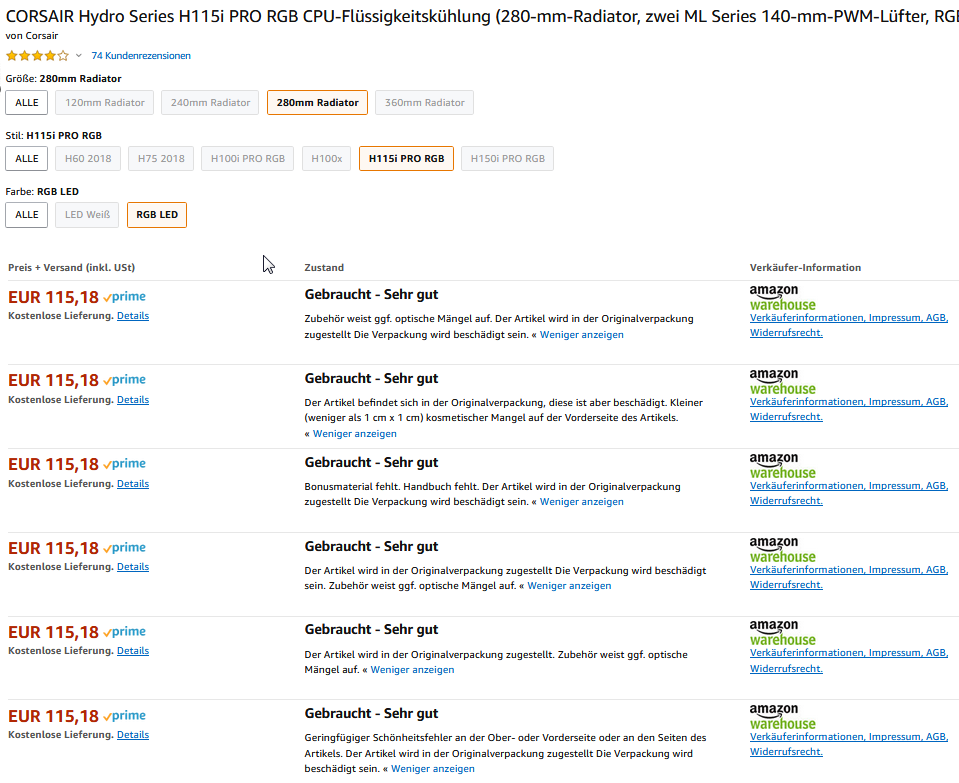The height and width of the screenshot is (783, 959).
Task: Click Amazon Warehouse logo in fourth offer
Action: 782,549
